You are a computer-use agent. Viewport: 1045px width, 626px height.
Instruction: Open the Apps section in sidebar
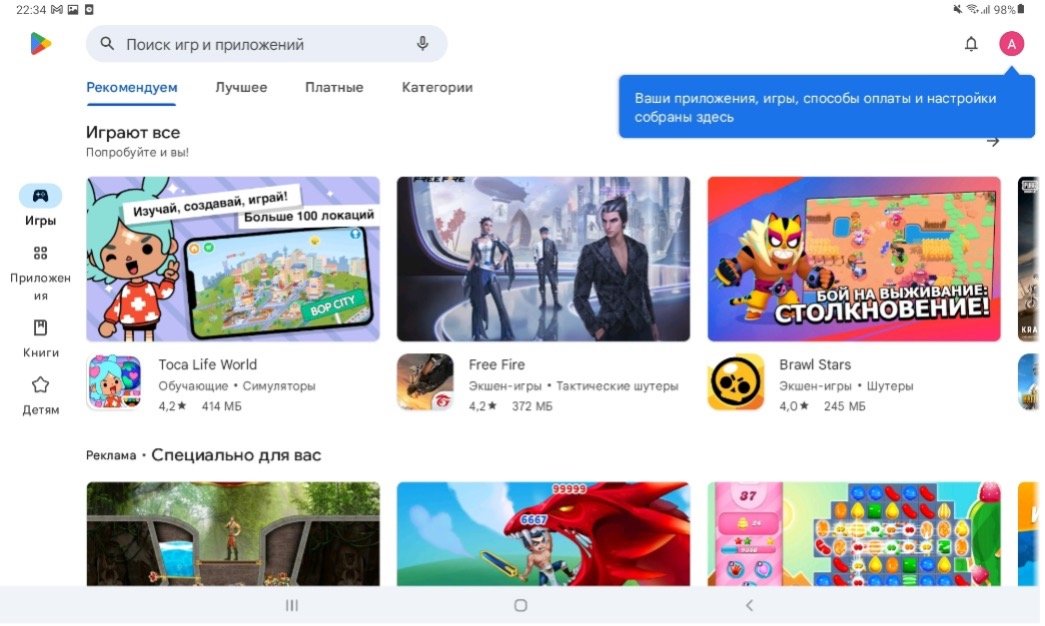[40, 254]
